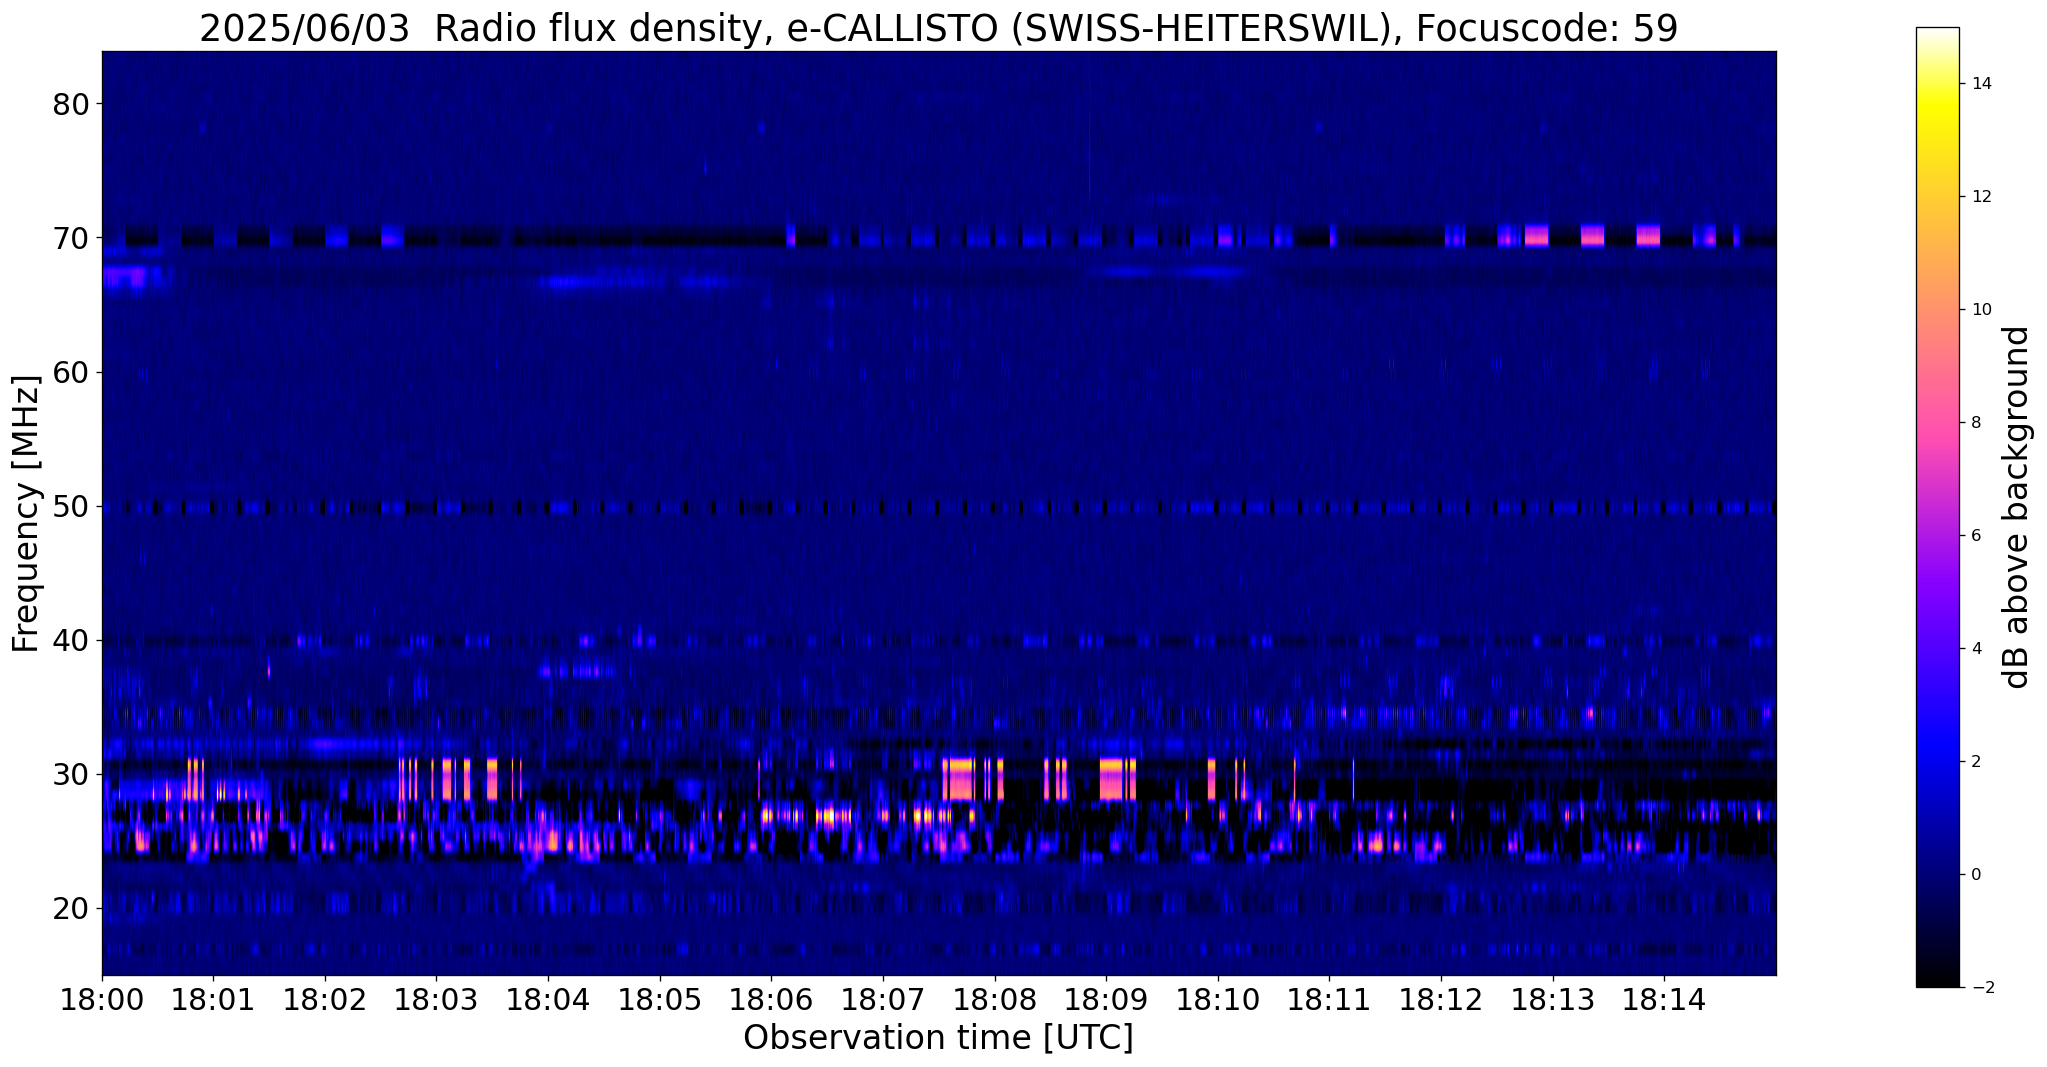Click the 18:12 time tick label
The width and height of the screenshot is (2047, 1067).
1441,1000
